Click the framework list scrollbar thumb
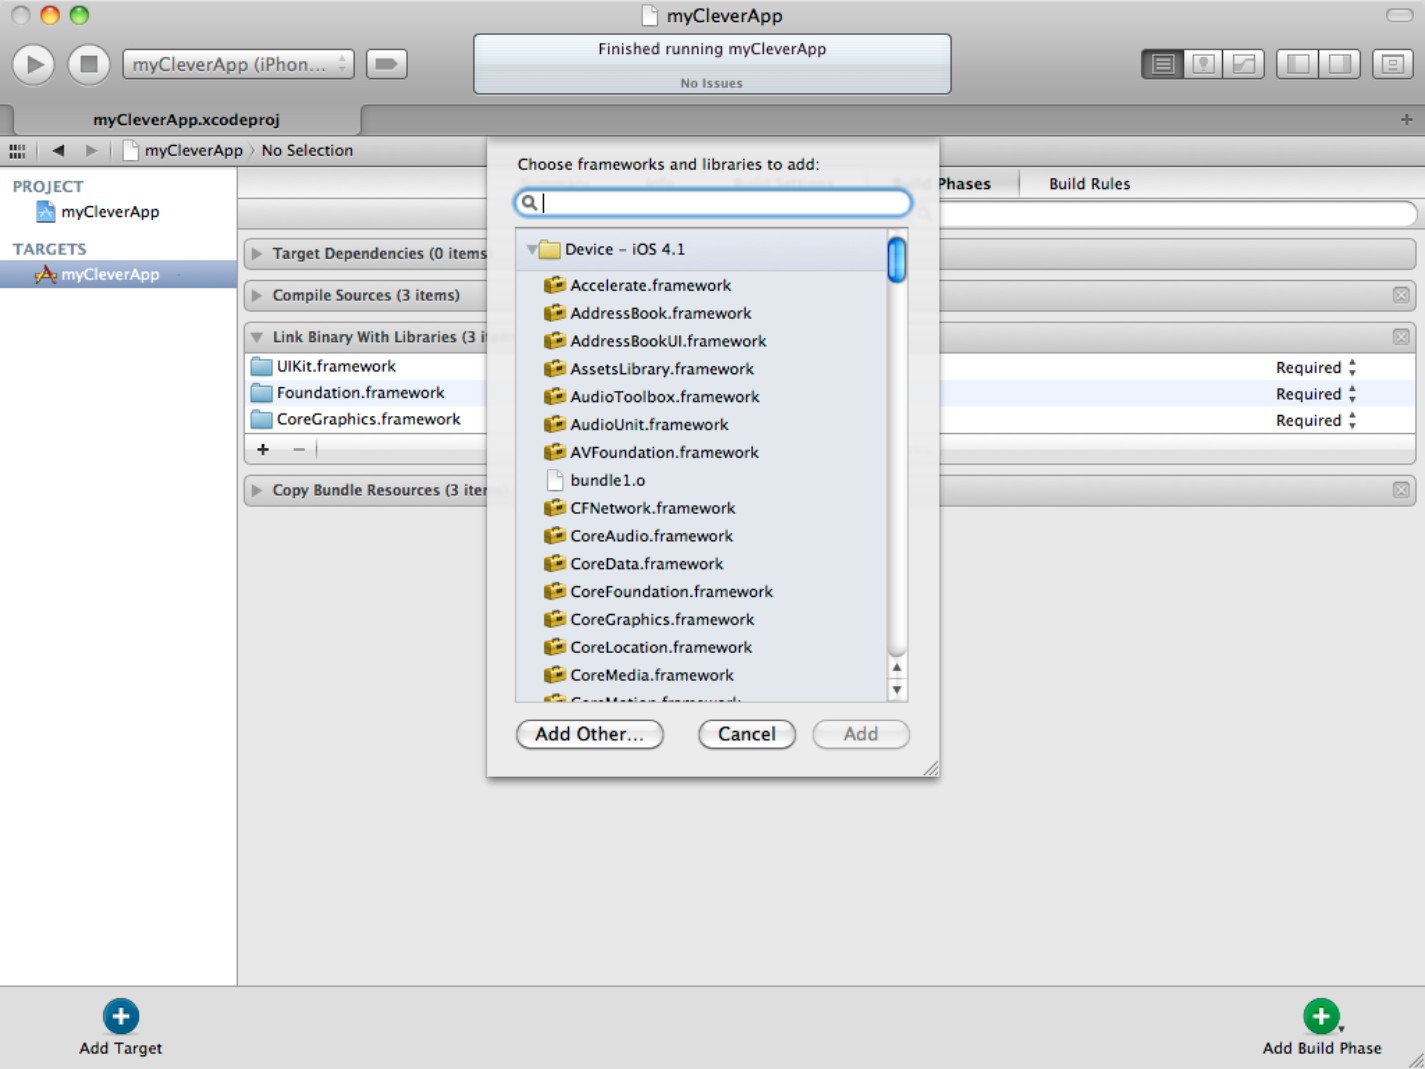 pyautogui.click(x=897, y=259)
